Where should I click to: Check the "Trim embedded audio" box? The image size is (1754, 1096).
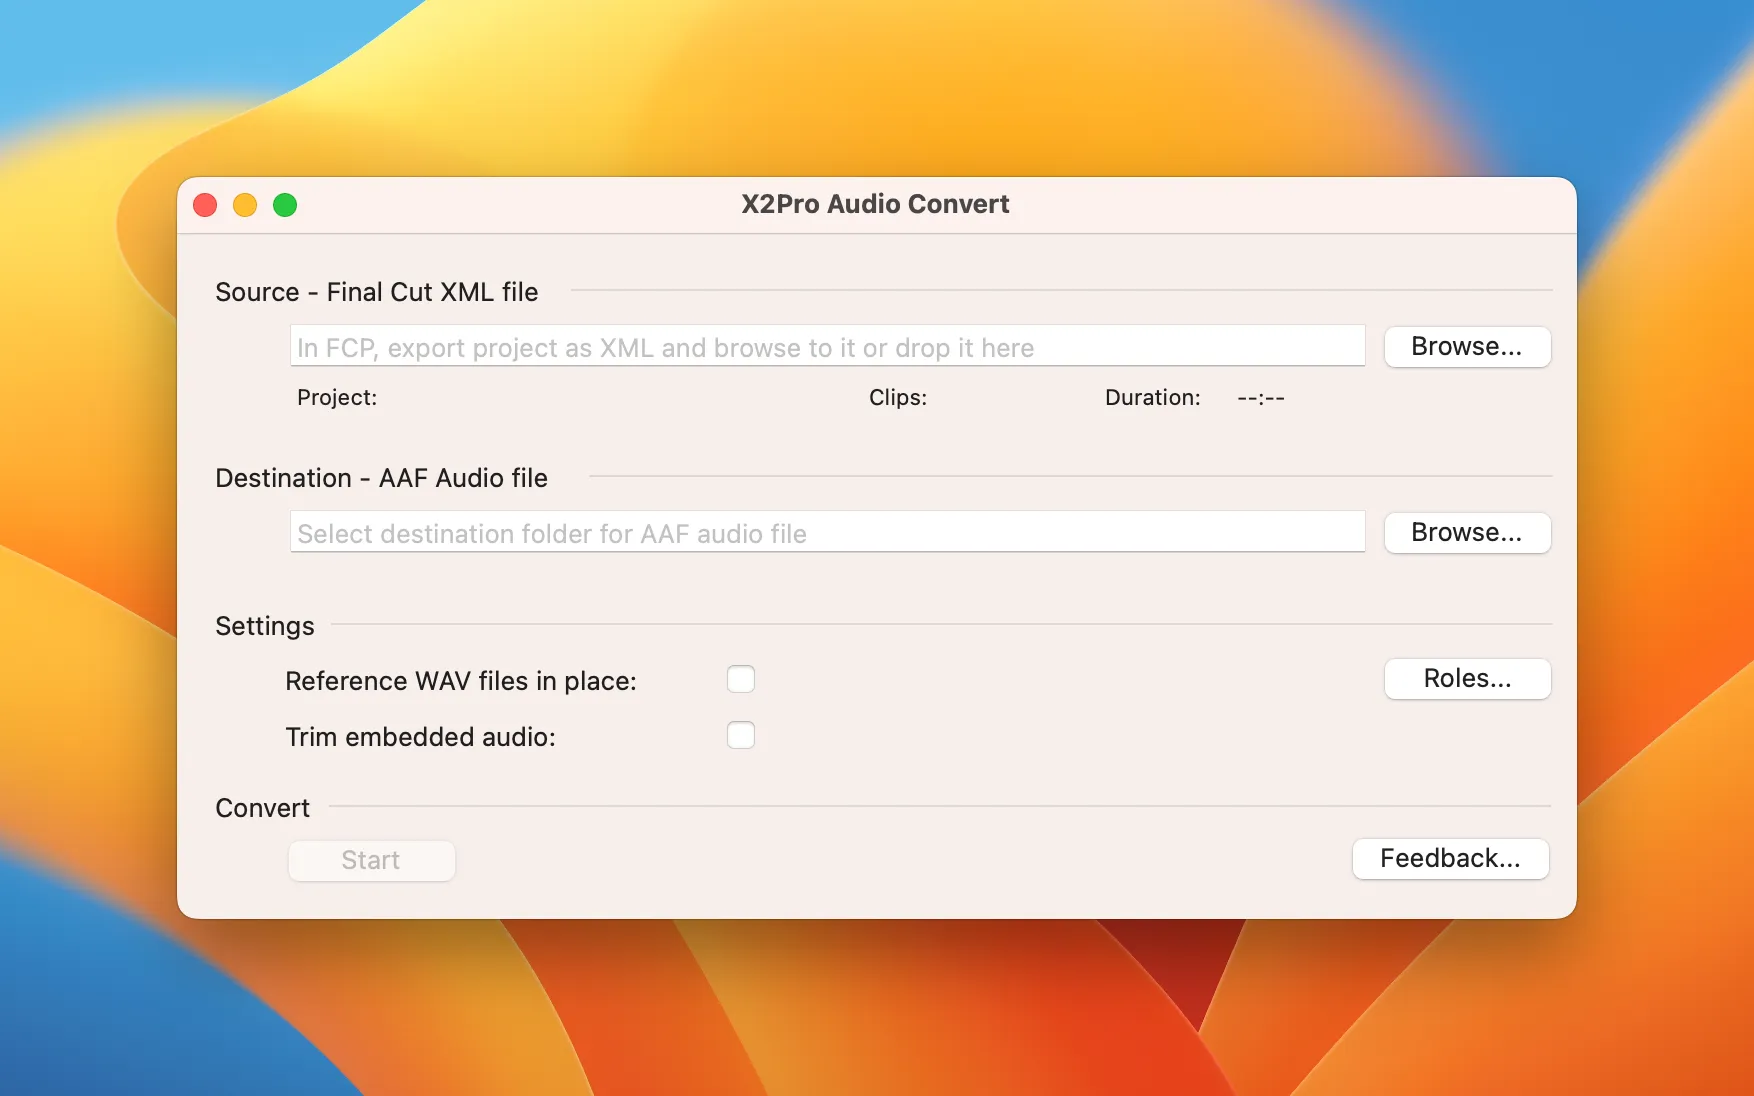(740, 735)
